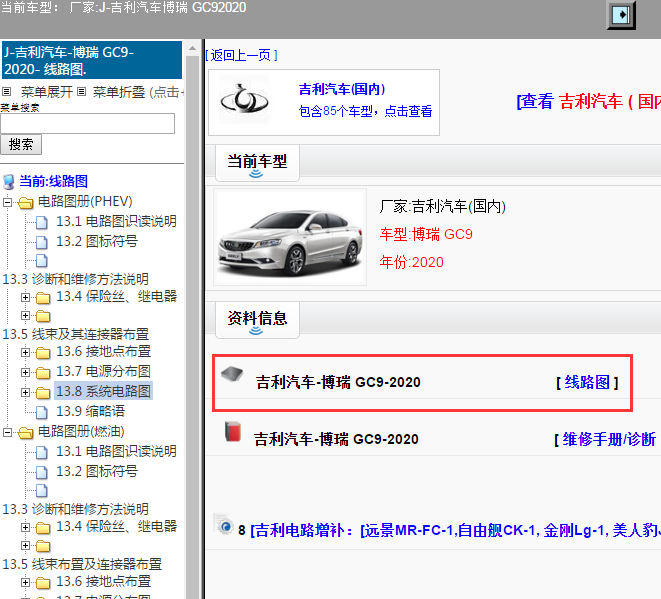Click the page icon for 燃油 13.1 电路图识读说明
The height and width of the screenshot is (599, 661).
point(41,452)
